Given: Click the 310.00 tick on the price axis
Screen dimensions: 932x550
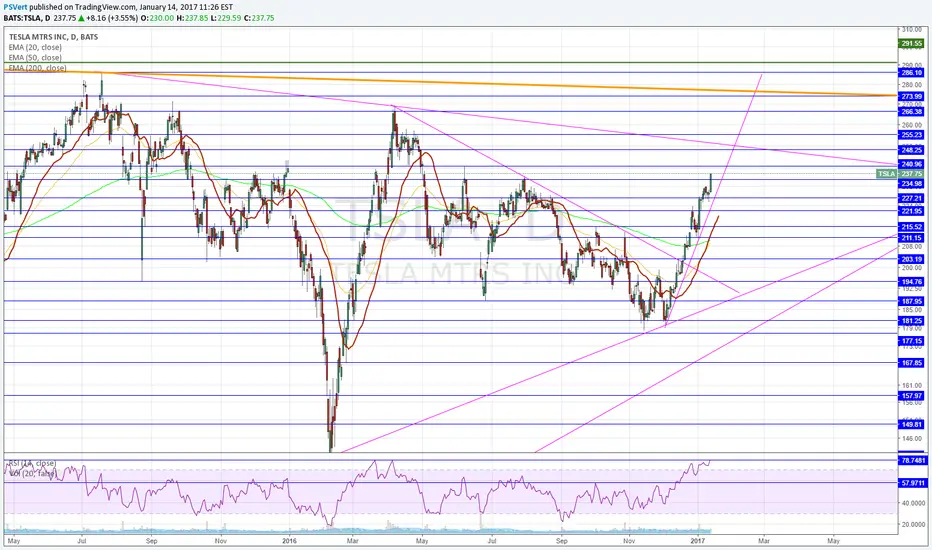Looking at the screenshot, I should 912,29.
